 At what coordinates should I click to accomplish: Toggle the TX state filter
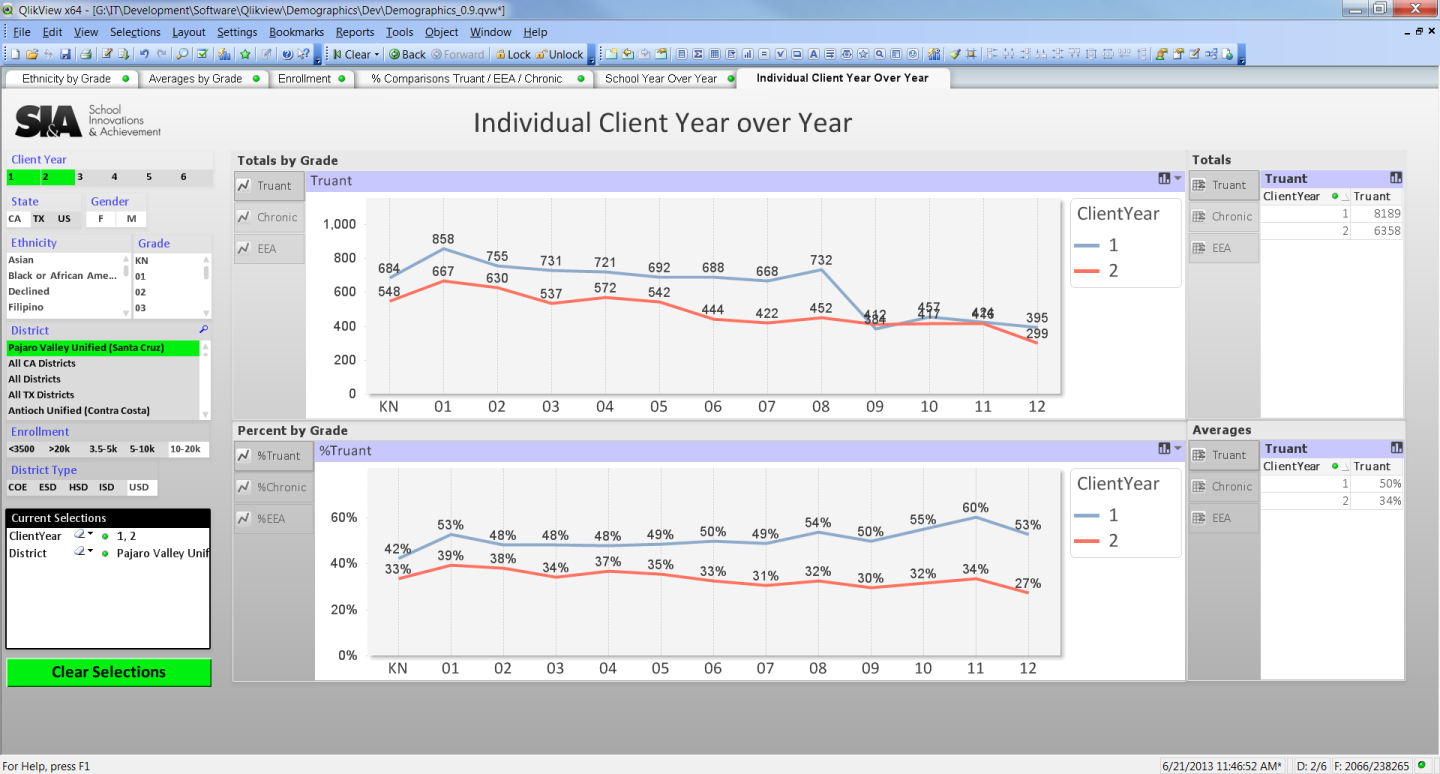click(39, 219)
